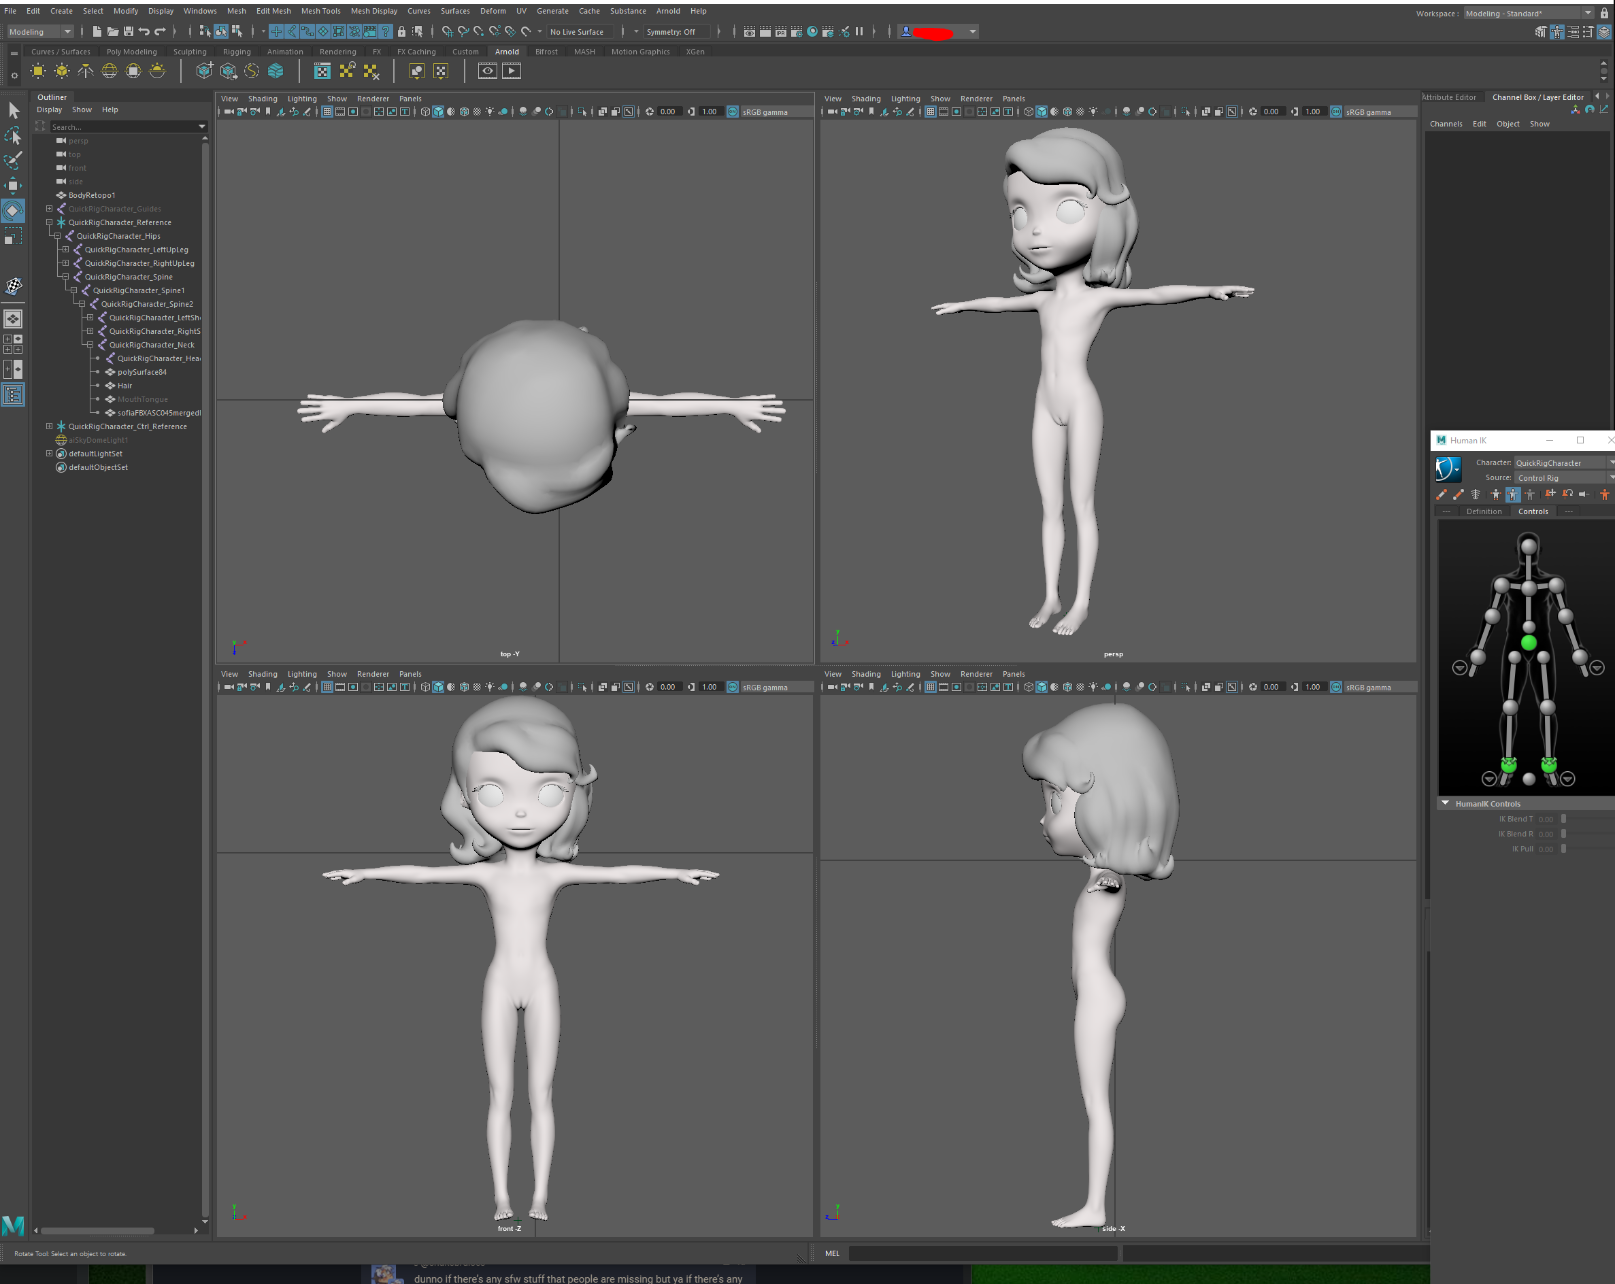Open the Mesh Tools menu

click(x=320, y=11)
